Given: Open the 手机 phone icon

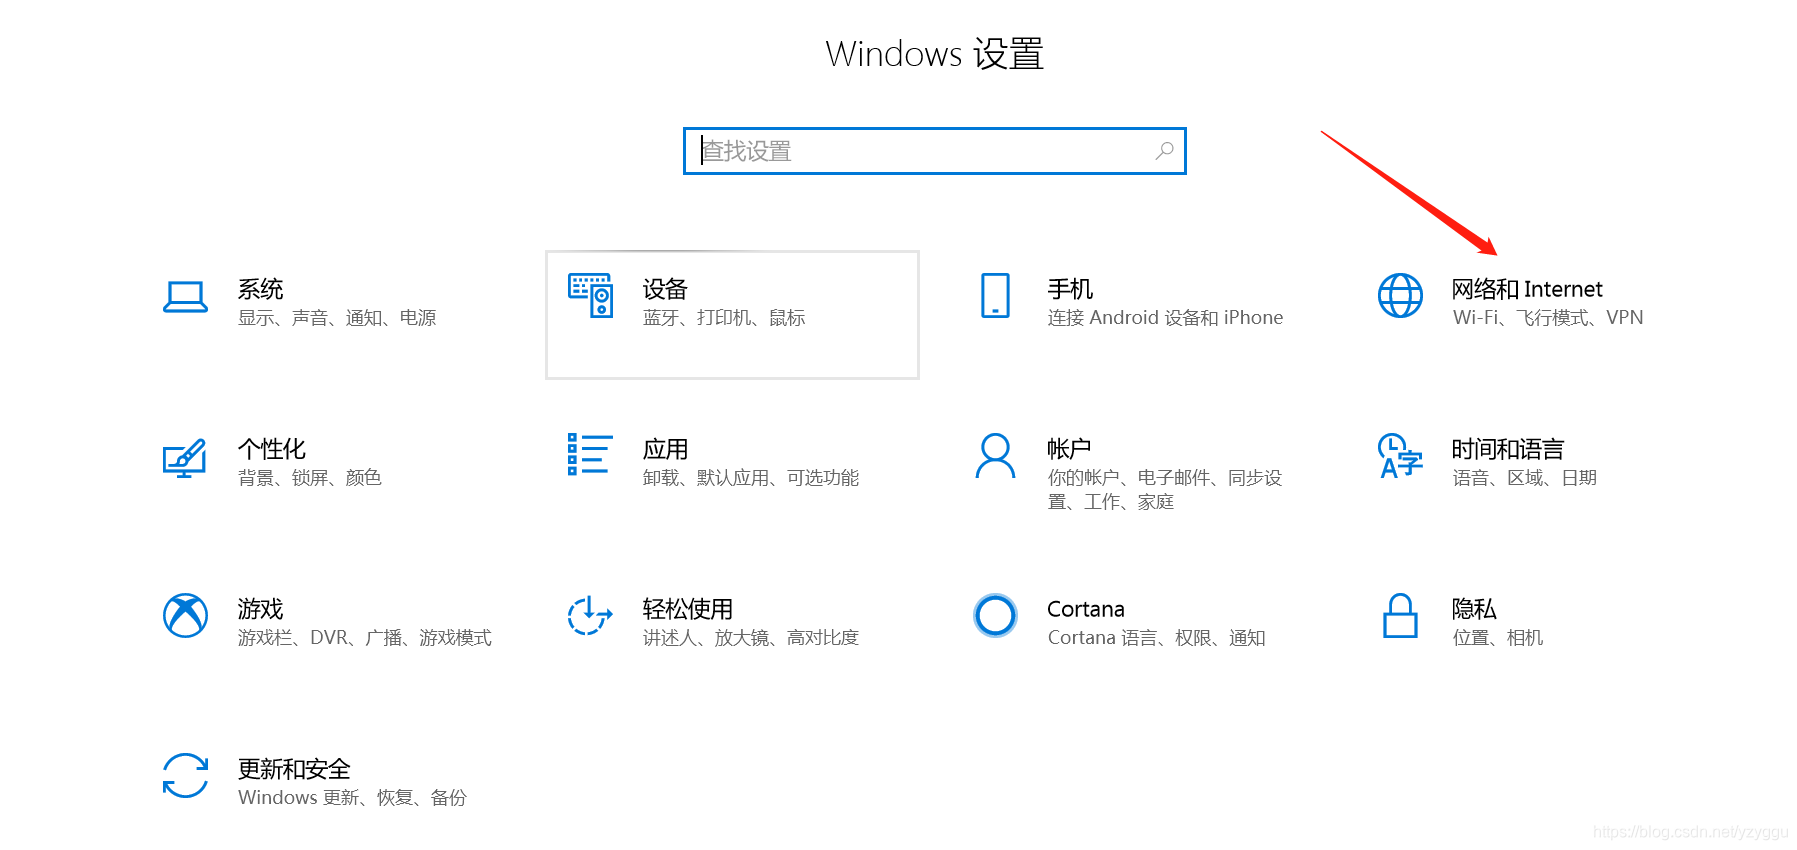Looking at the screenshot, I should click(x=995, y=295).
